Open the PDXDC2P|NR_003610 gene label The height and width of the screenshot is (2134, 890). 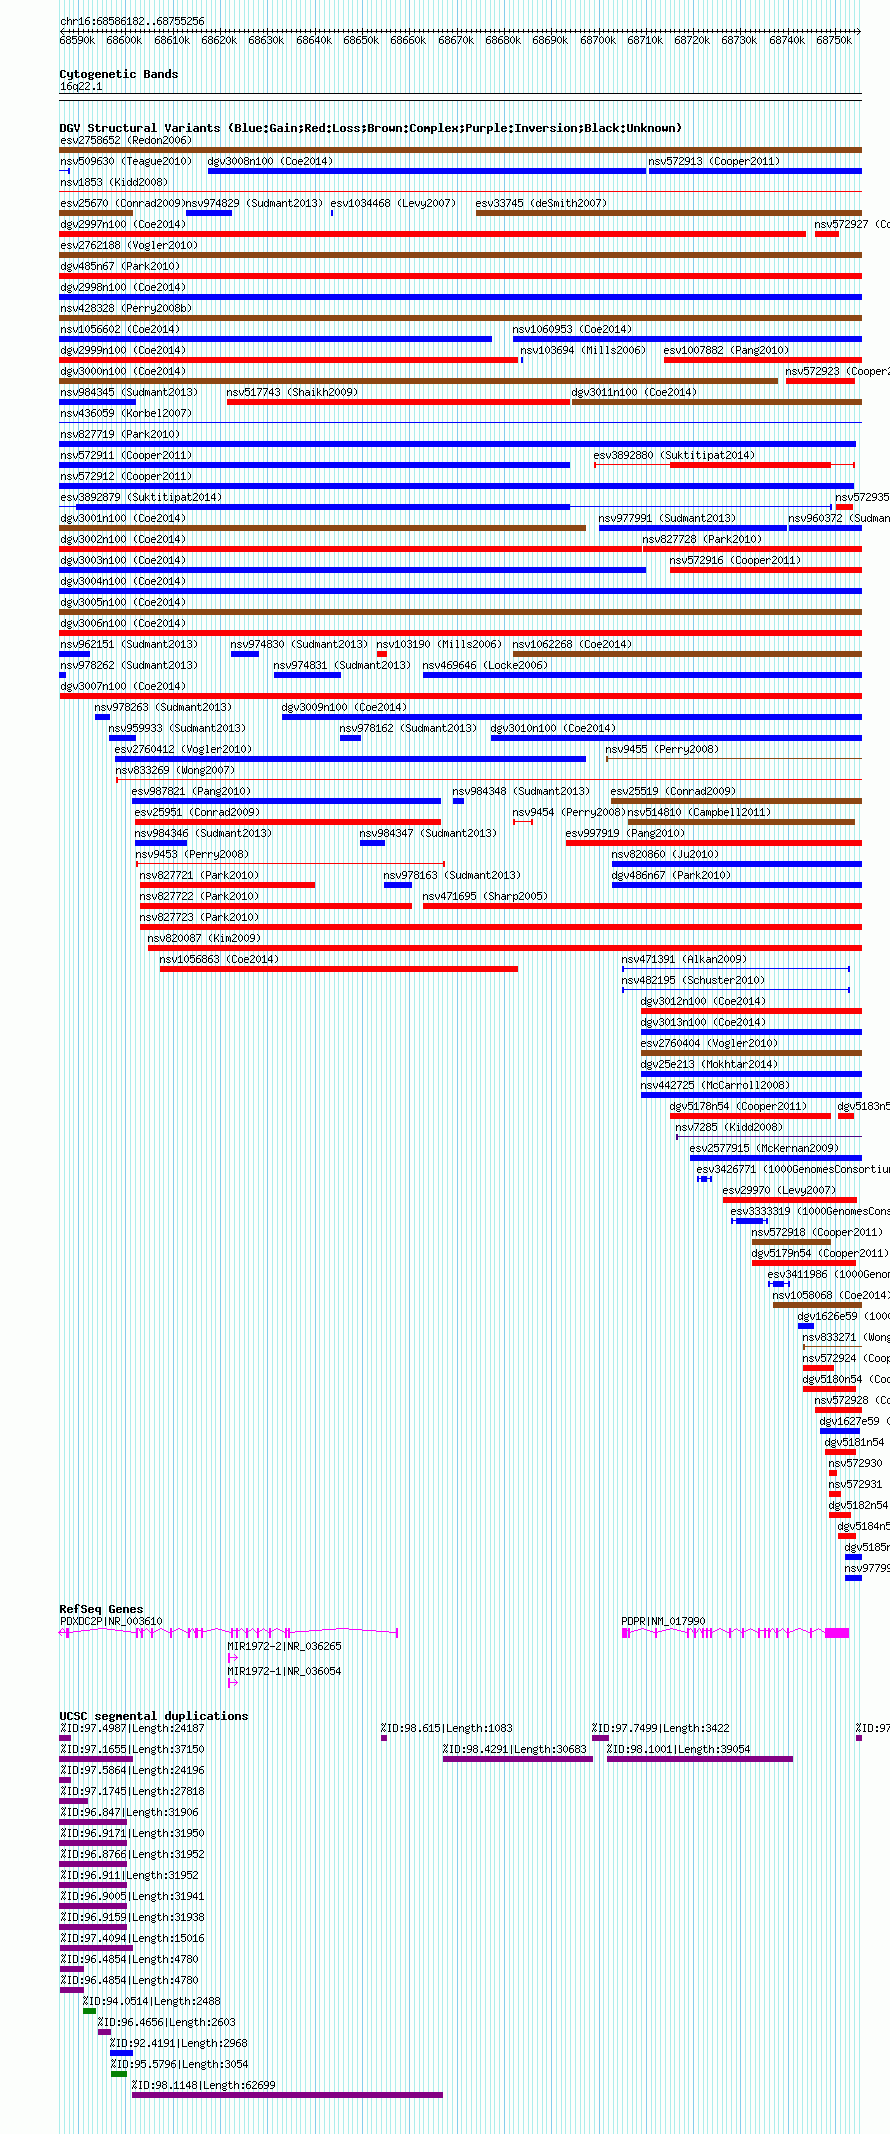point(111,1622)
